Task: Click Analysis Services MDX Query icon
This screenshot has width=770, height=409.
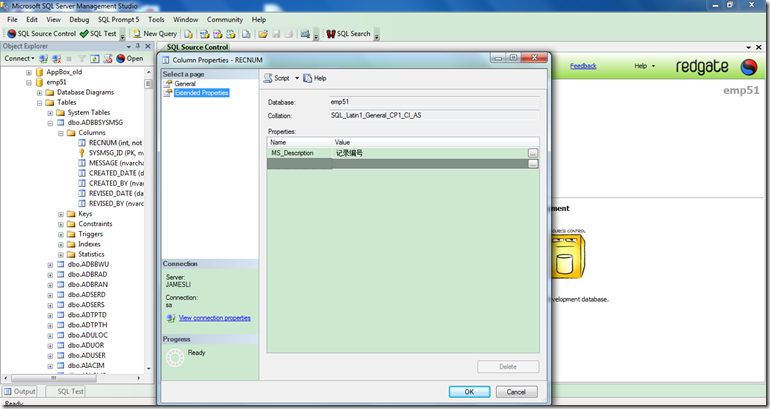Action: [x=205, y=34]
